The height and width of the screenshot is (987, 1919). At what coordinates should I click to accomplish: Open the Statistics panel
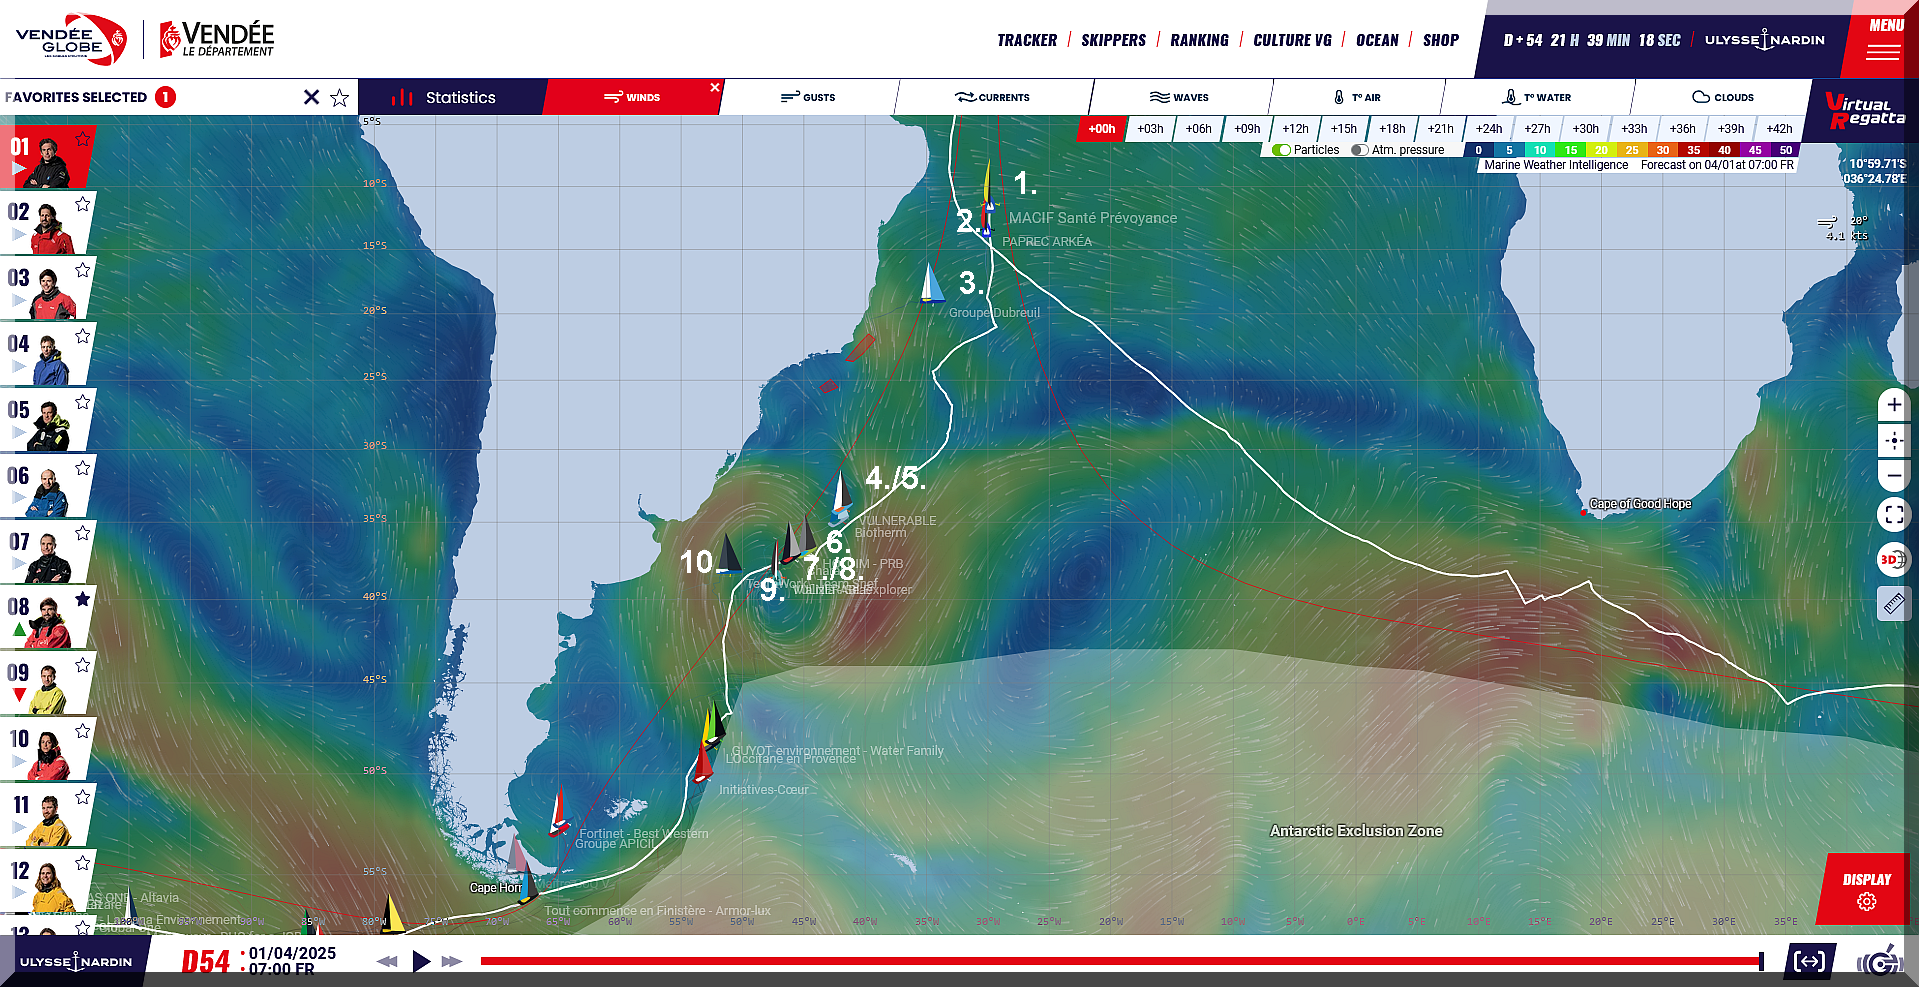(x=450, y=97)
